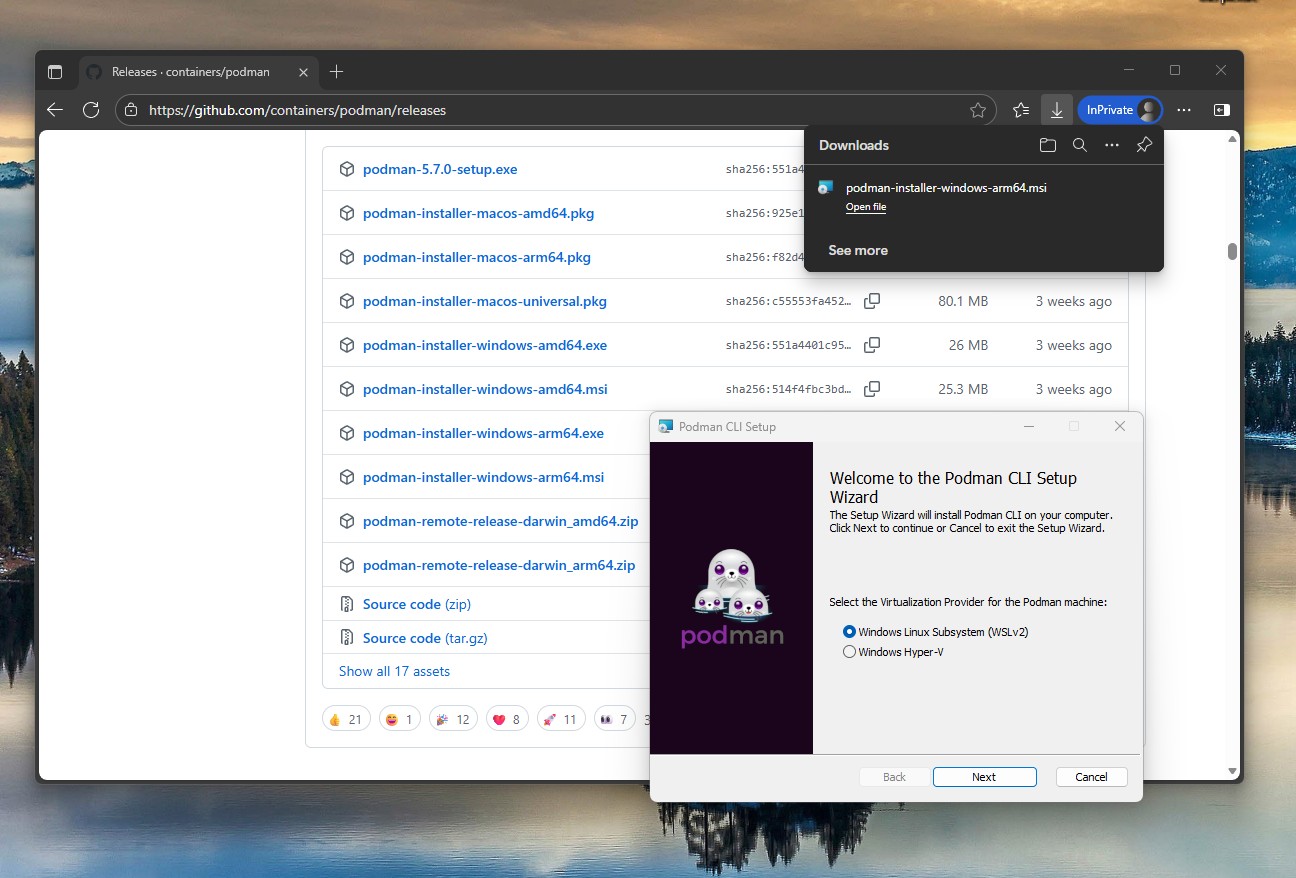Image resolution: width=1296 pixels, height=878 pixels.
Task: Minimize the Podman CLI Setup window
Action: point(1029,426)
